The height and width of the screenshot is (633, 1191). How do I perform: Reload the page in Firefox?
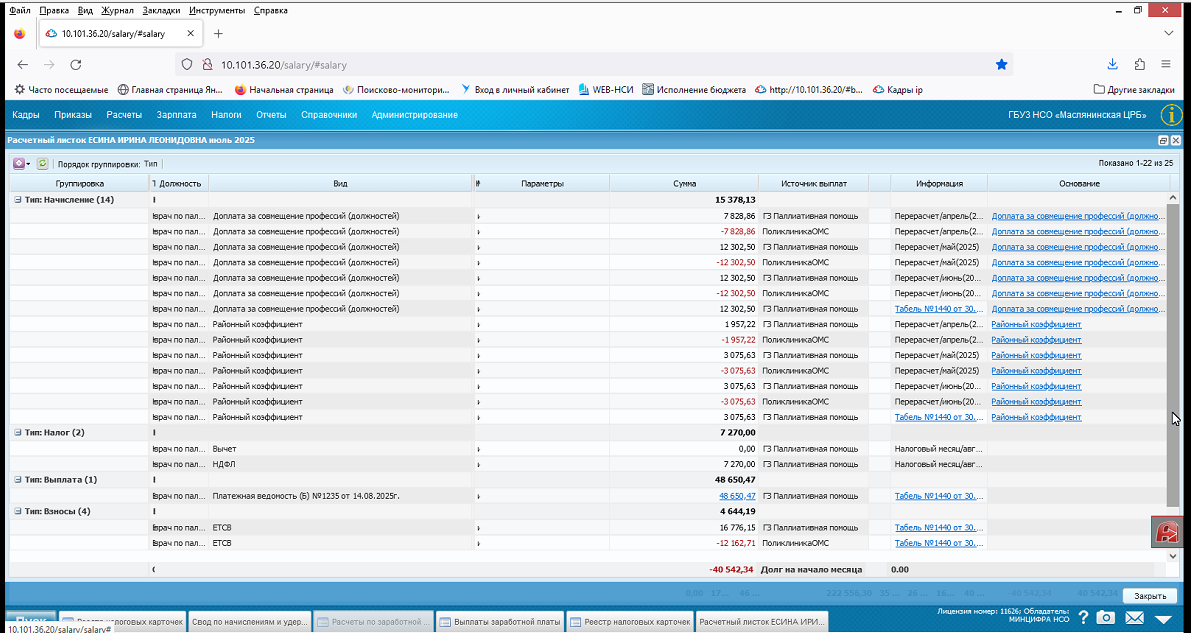coord(75,65)
